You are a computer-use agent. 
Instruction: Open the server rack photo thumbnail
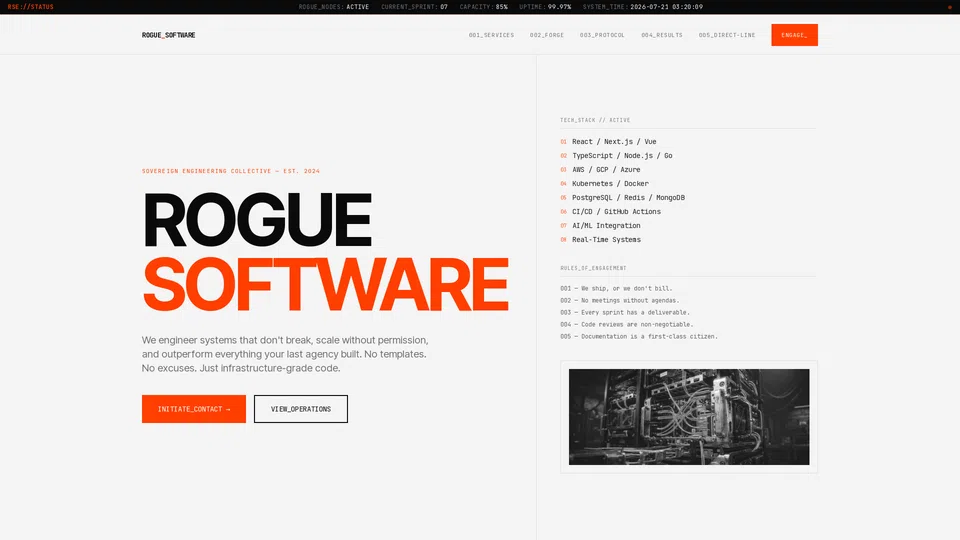[x=689, y=416]
